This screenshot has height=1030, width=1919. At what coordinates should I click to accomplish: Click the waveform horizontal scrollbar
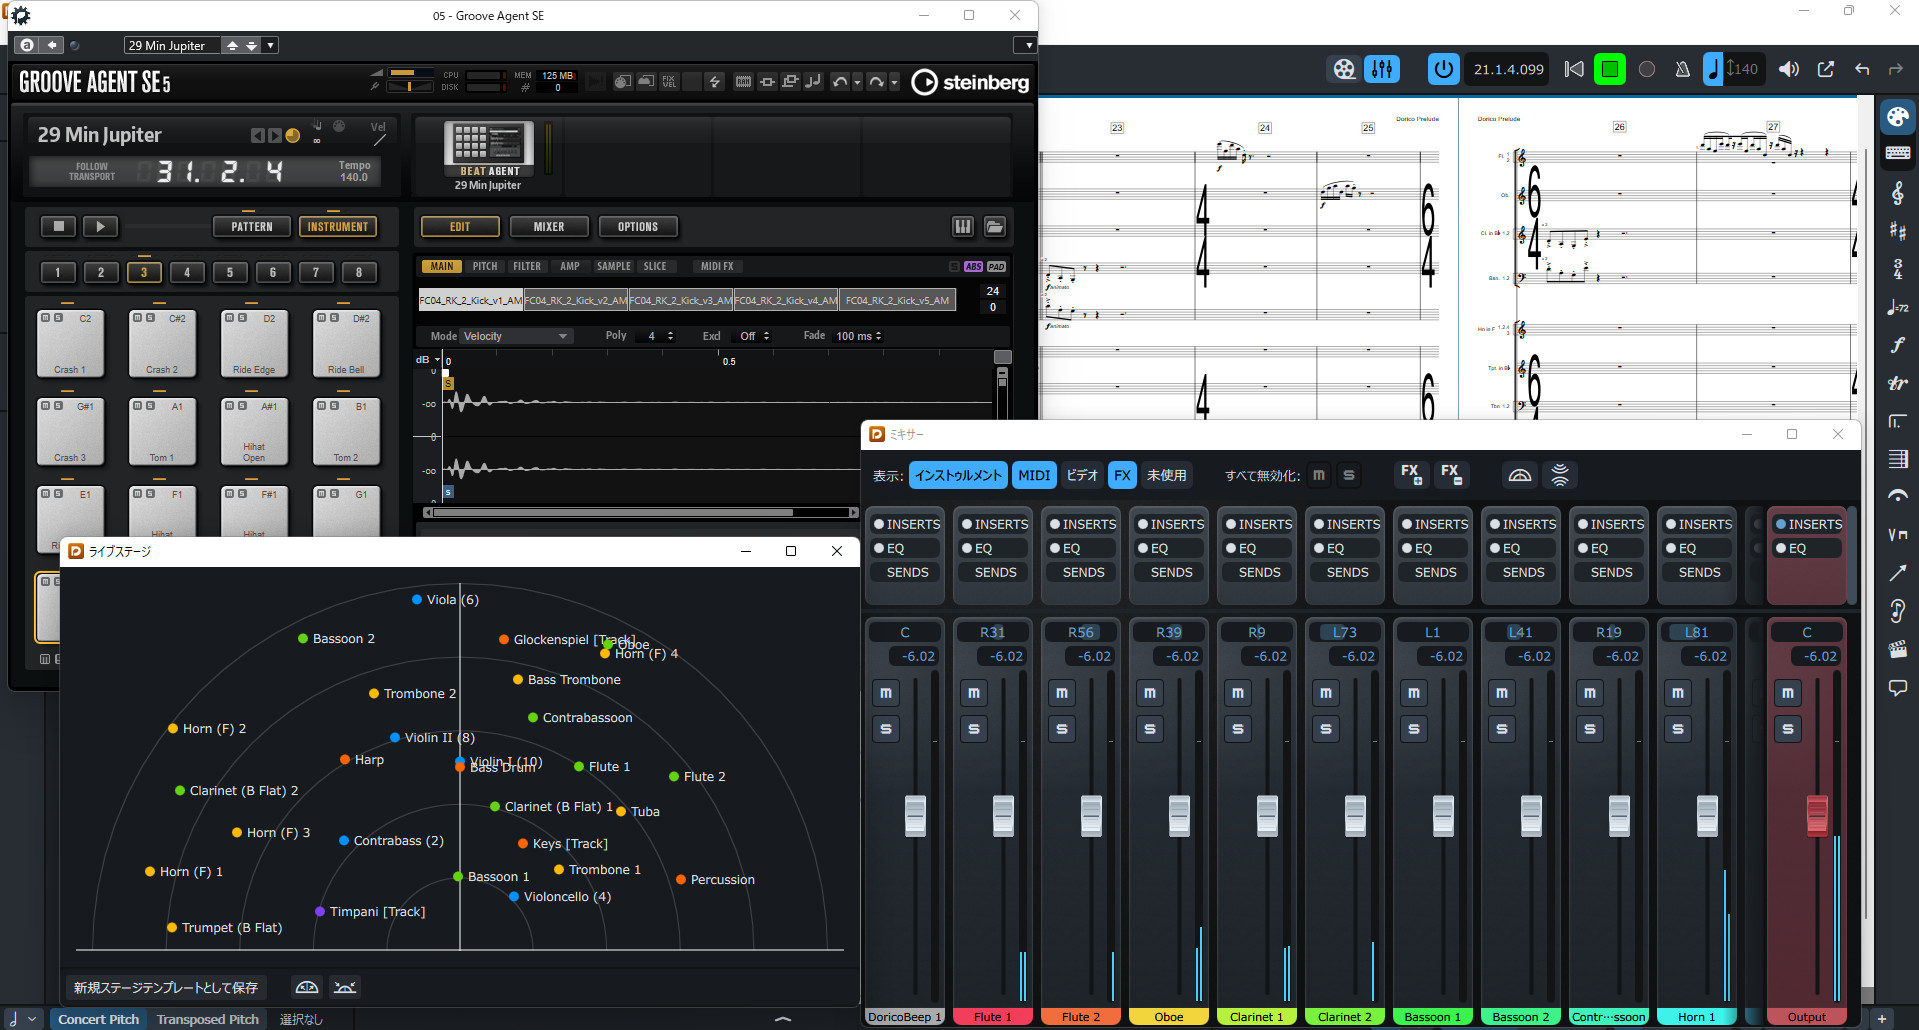click(613, 512)
